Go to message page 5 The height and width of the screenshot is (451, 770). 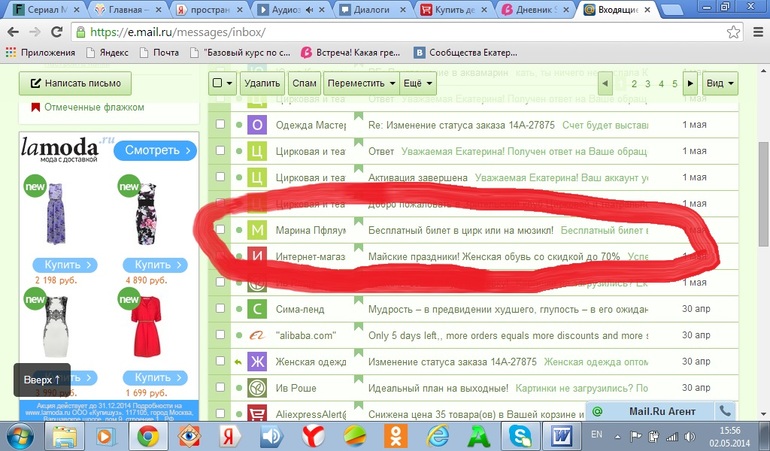point(675,84)
